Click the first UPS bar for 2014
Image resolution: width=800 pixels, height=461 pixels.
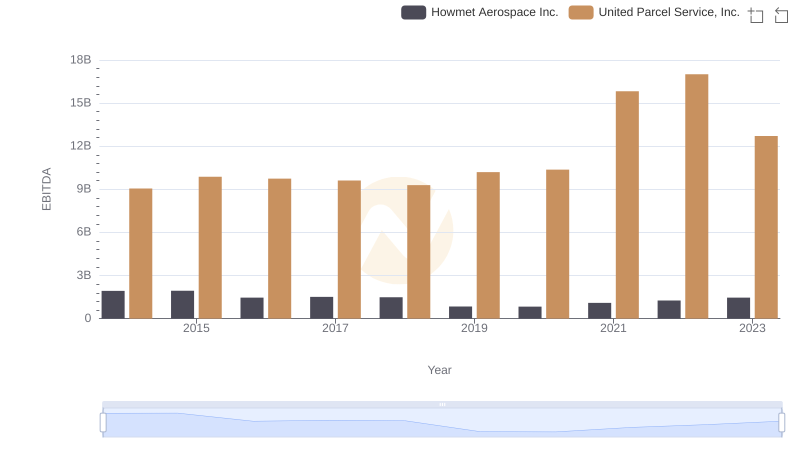[140, 253]
